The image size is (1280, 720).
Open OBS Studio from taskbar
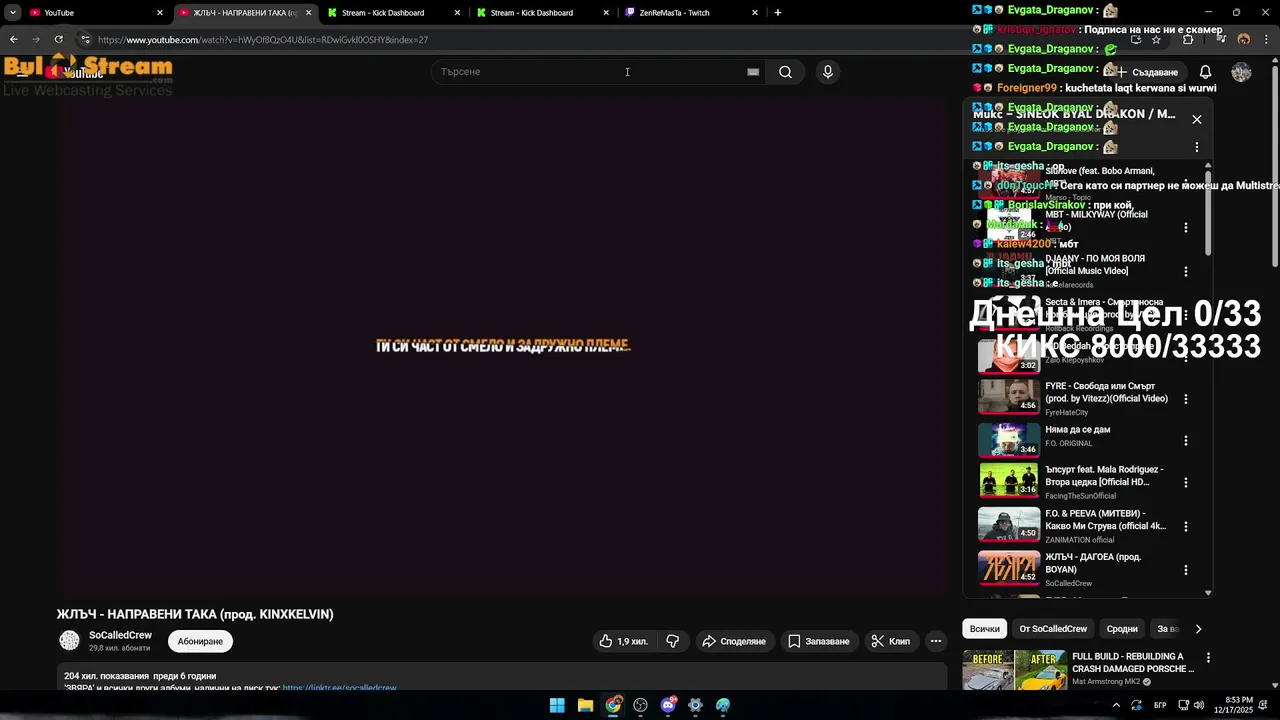pyautogui.click(x=640, y=705)
